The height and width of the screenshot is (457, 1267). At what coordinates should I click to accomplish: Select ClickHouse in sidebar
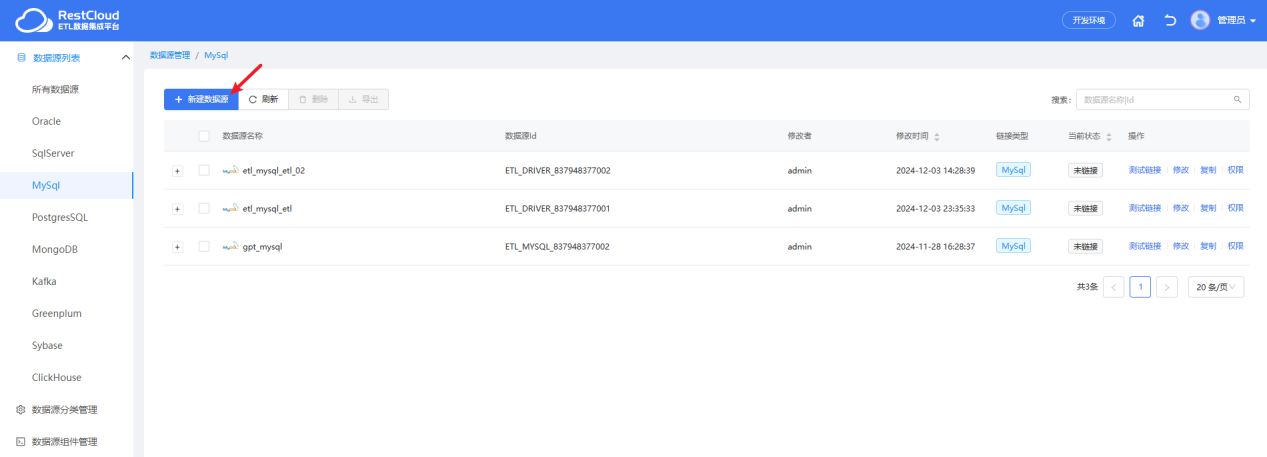tap(66, 377)
